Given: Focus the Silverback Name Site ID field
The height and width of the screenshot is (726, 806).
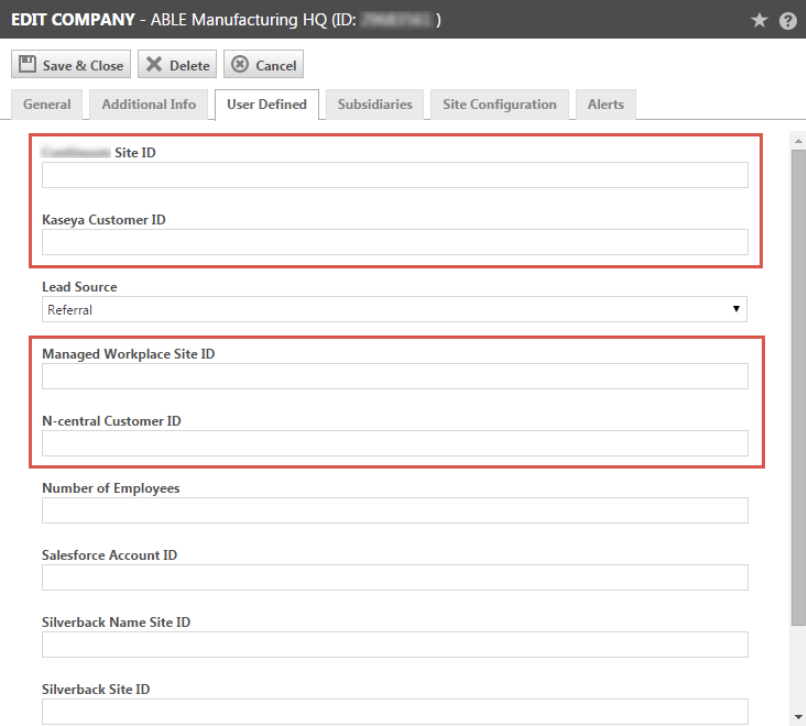Looking at the screenshot, I should pyautogui.click(x=394, y=644).
